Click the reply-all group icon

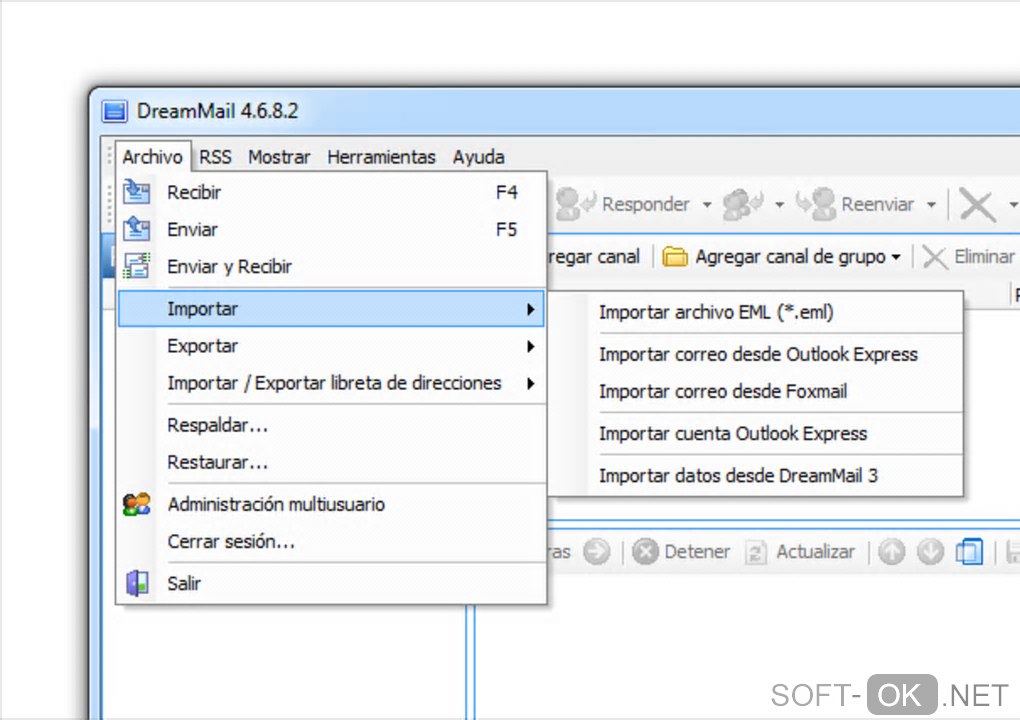click(x=742, y=204)
